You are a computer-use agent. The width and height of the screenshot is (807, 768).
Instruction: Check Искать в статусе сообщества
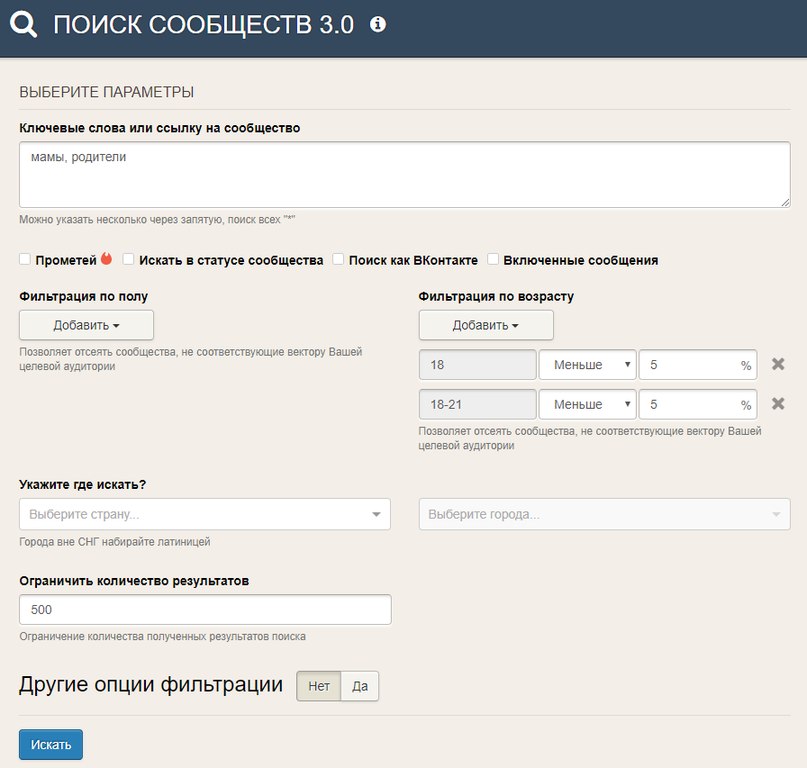click(x=128, y=259)
